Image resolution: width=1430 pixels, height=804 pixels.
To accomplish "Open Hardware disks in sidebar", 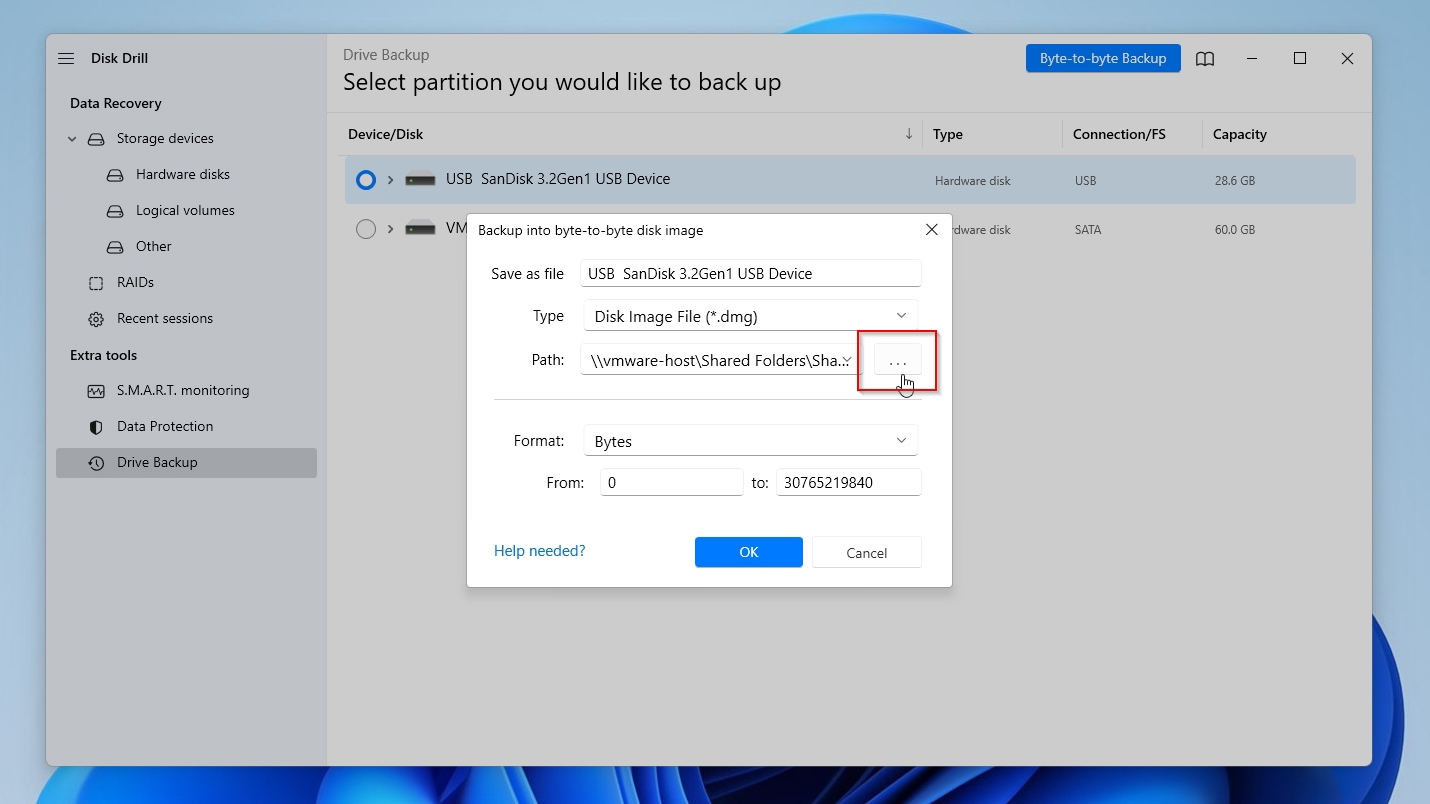I will pyautogui.click(x=183, y=175).
